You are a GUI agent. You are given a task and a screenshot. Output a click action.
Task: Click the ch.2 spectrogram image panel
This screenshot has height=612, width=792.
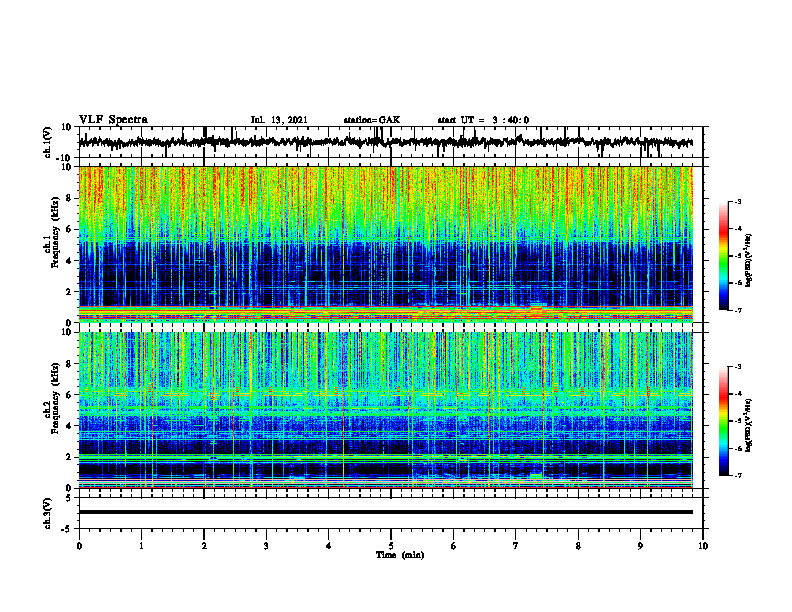[x=386, y=410]
